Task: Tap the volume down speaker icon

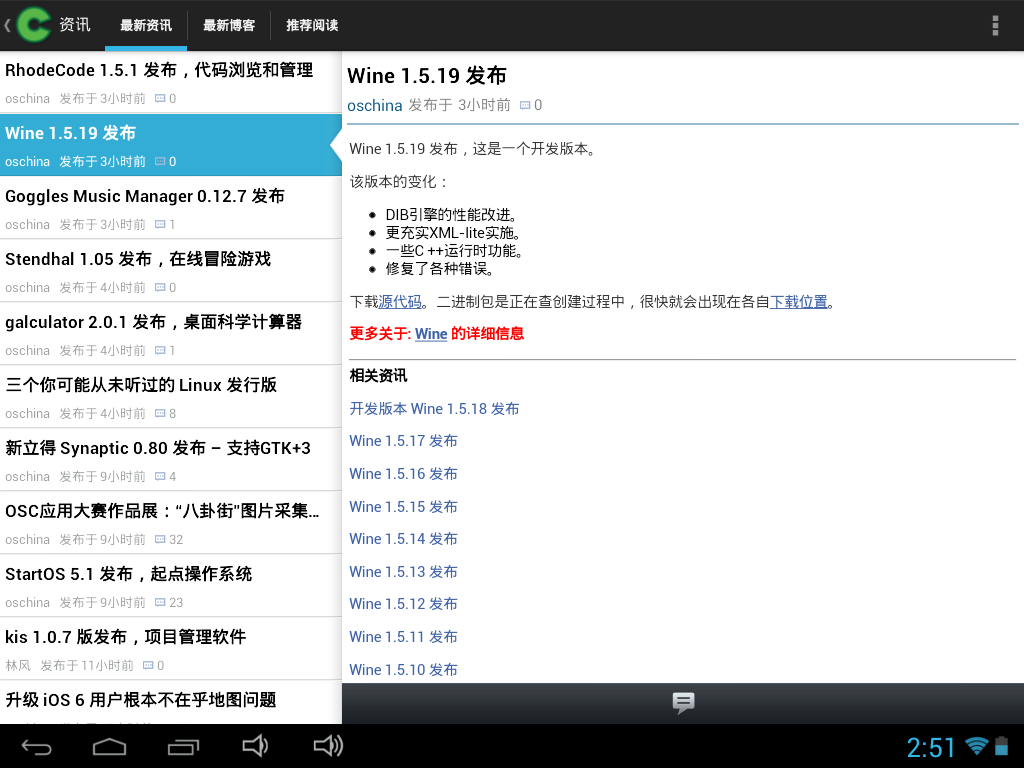Action: [255, 746]
